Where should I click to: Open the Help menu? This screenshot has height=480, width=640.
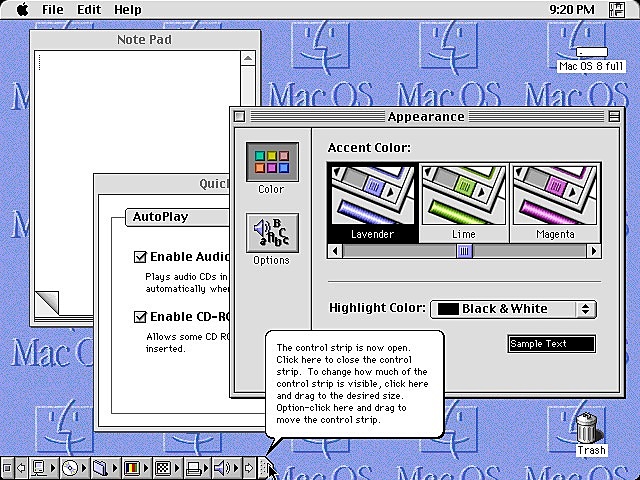(127, 9)
